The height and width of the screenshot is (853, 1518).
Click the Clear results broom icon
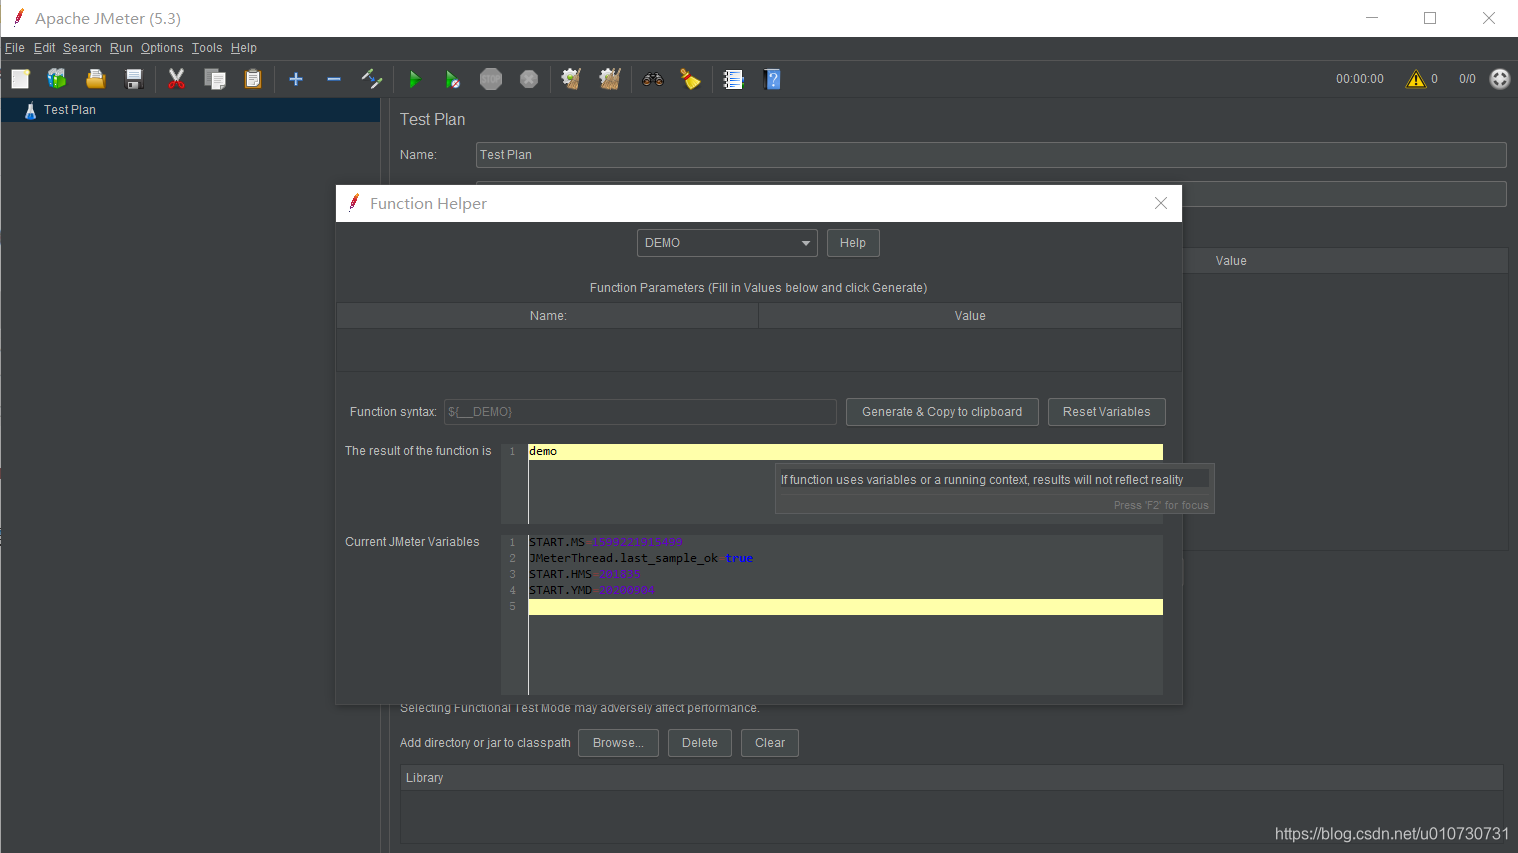pyautogui.click(x=572, y=79)
